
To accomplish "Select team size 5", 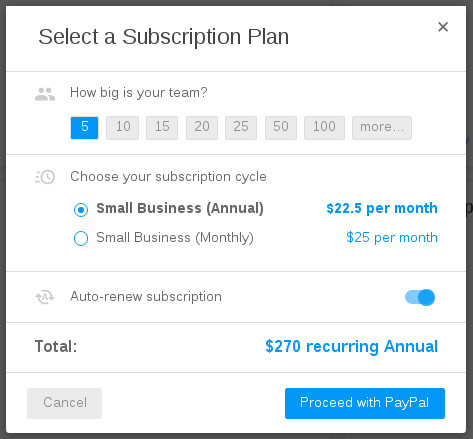I will tap(84, 128).
